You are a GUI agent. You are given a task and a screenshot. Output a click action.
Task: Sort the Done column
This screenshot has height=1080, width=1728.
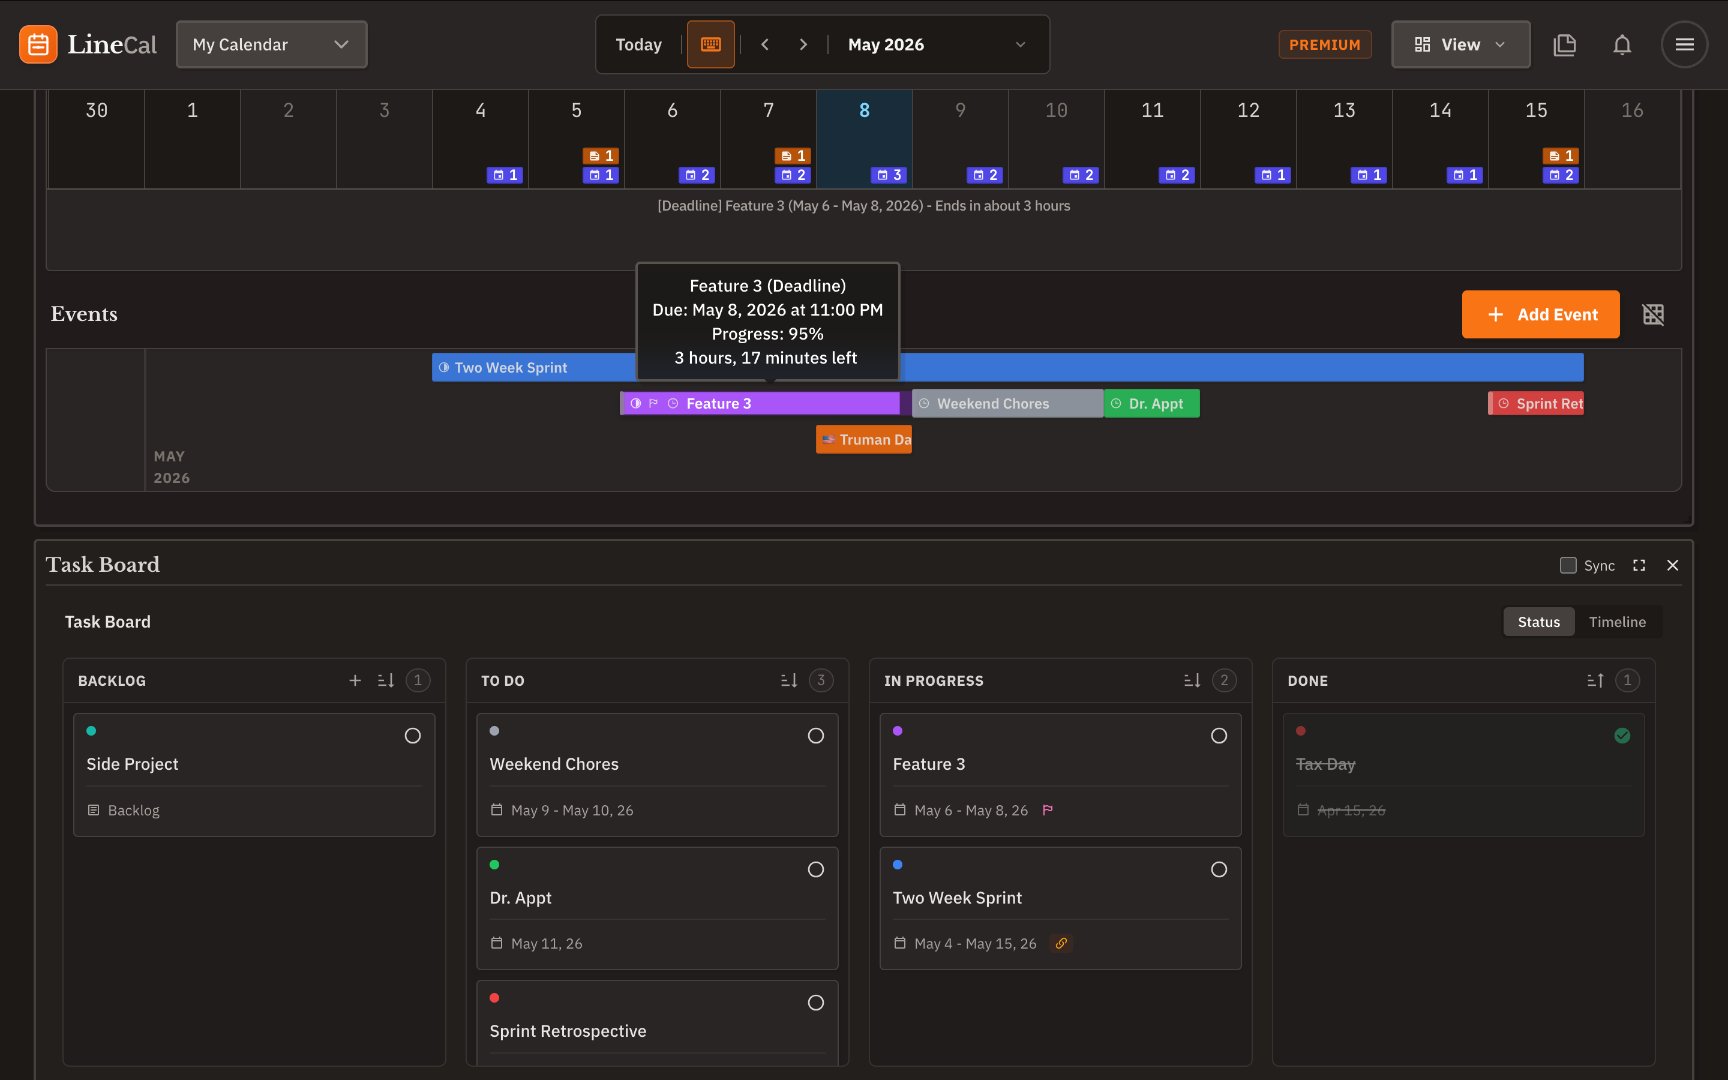[1595, 680]
